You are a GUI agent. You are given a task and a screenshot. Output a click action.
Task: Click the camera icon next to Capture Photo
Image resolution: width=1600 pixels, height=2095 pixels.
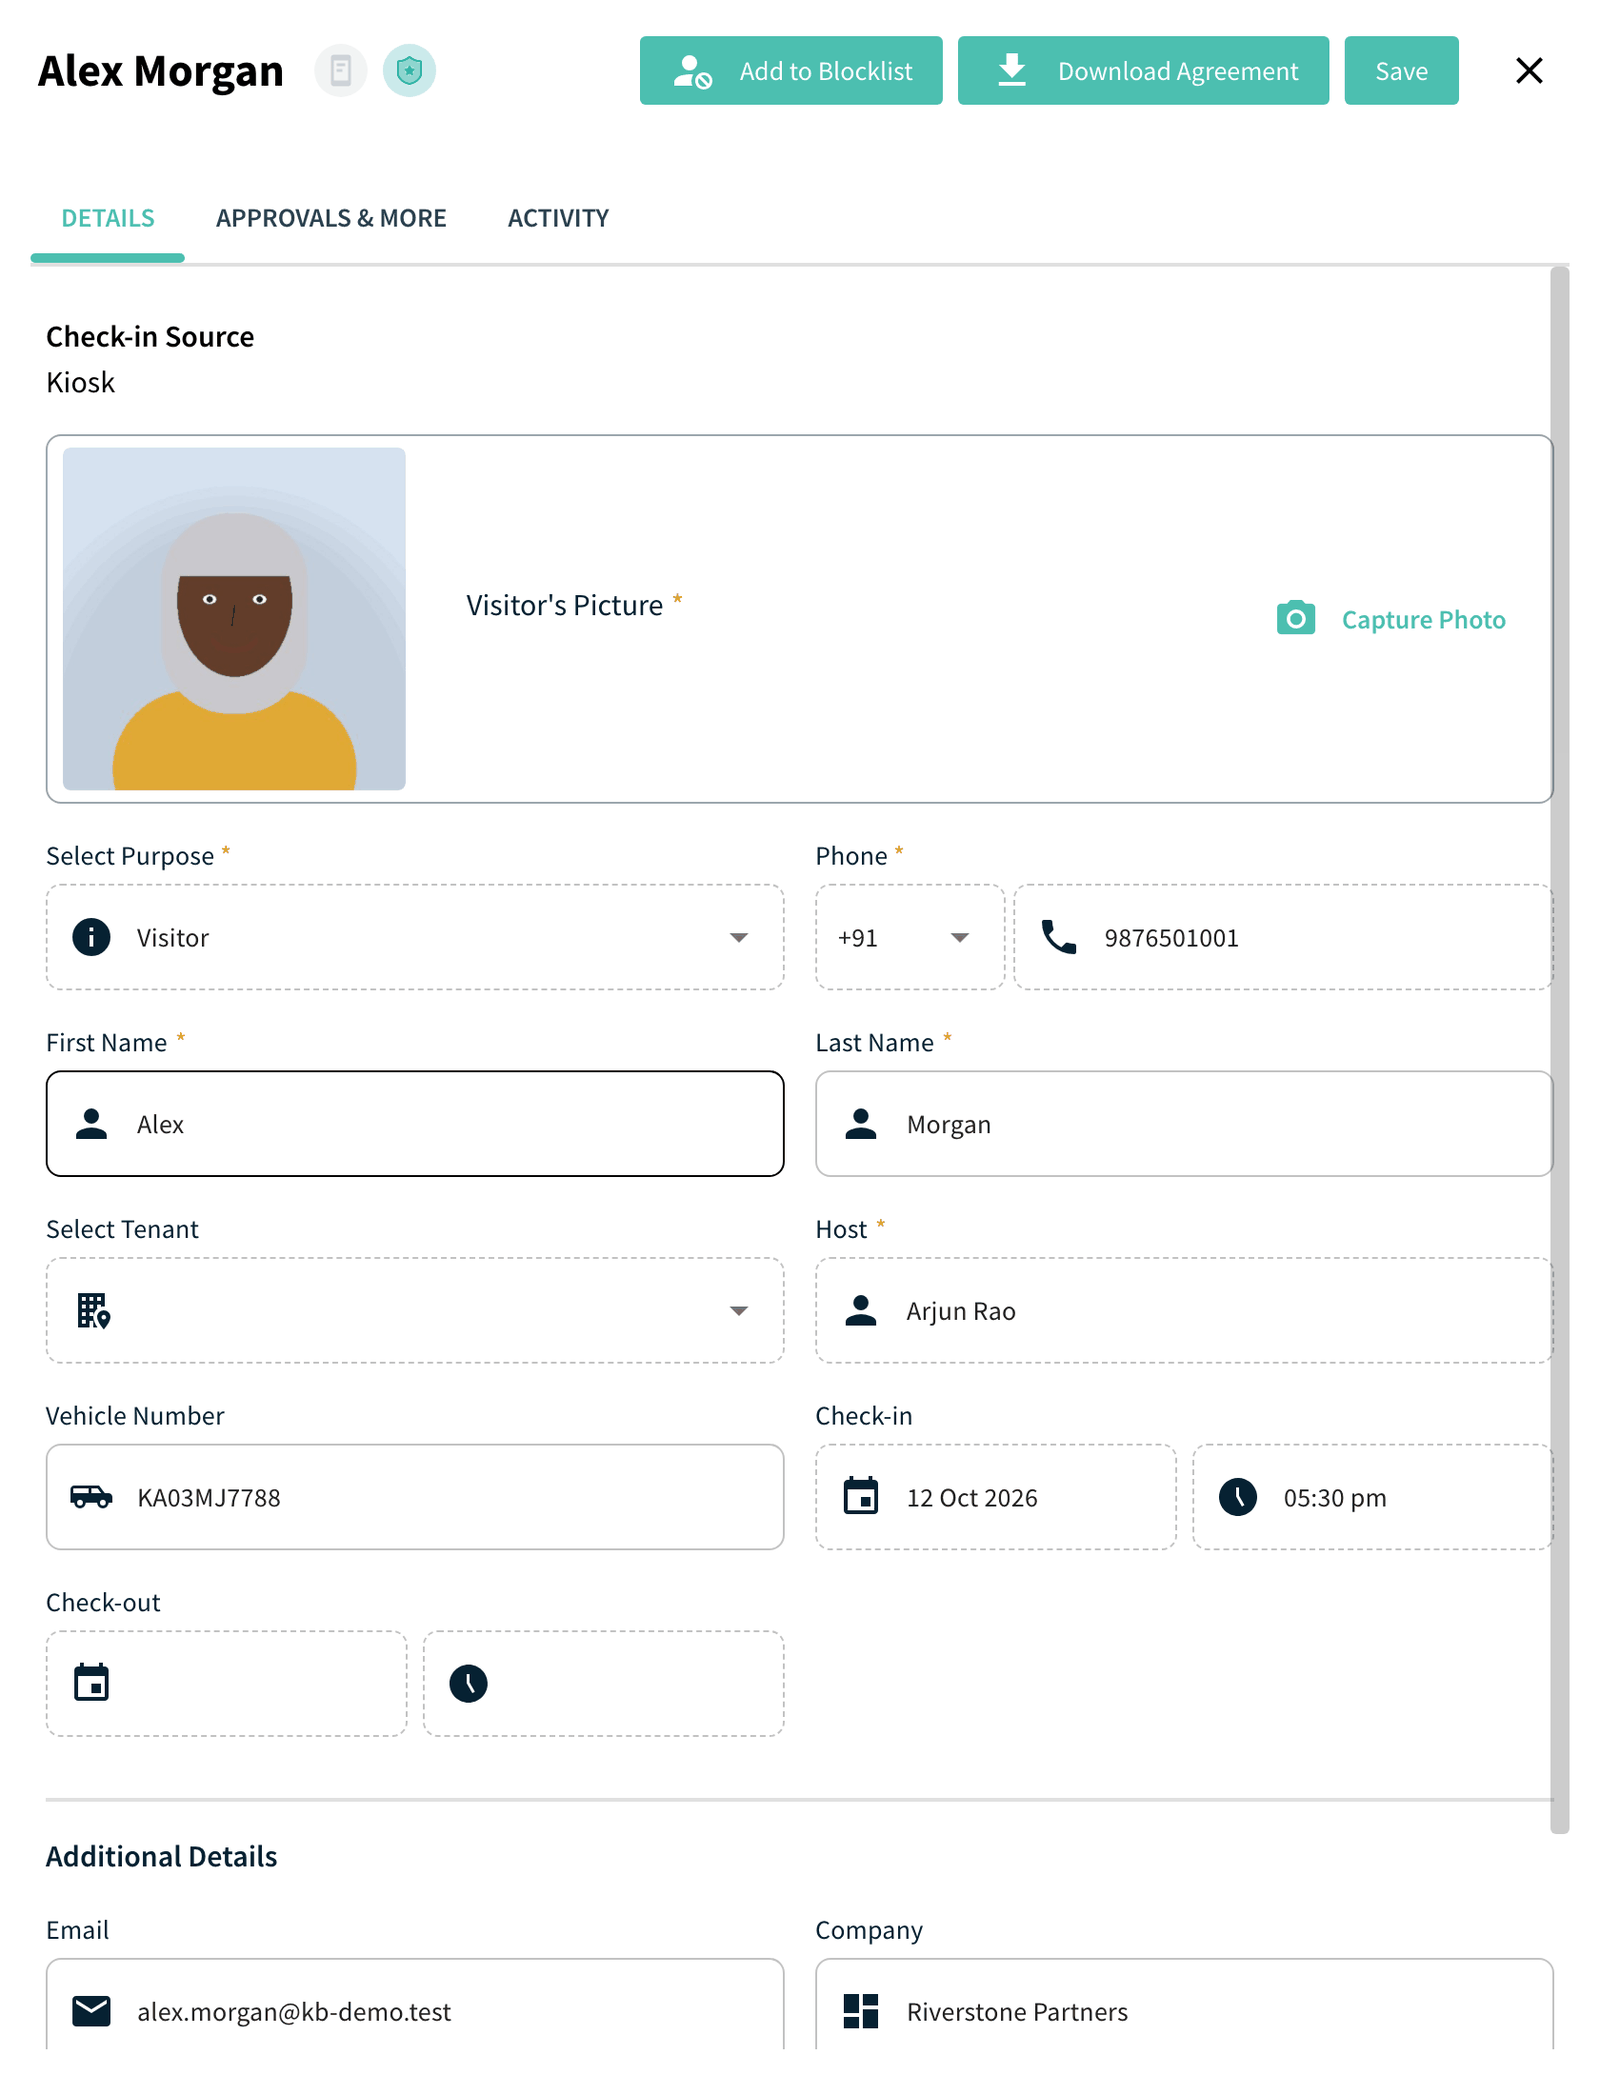(x=1295, y=619)
